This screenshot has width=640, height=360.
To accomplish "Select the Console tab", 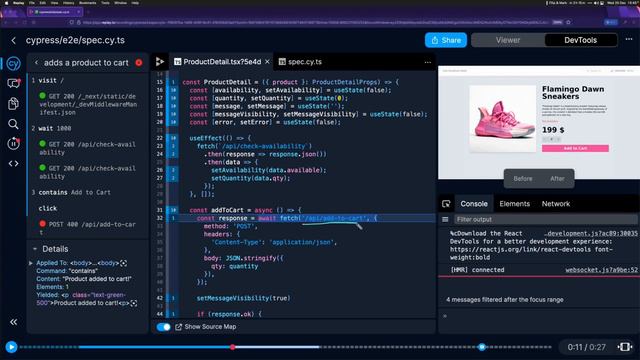I will point(474,204).
